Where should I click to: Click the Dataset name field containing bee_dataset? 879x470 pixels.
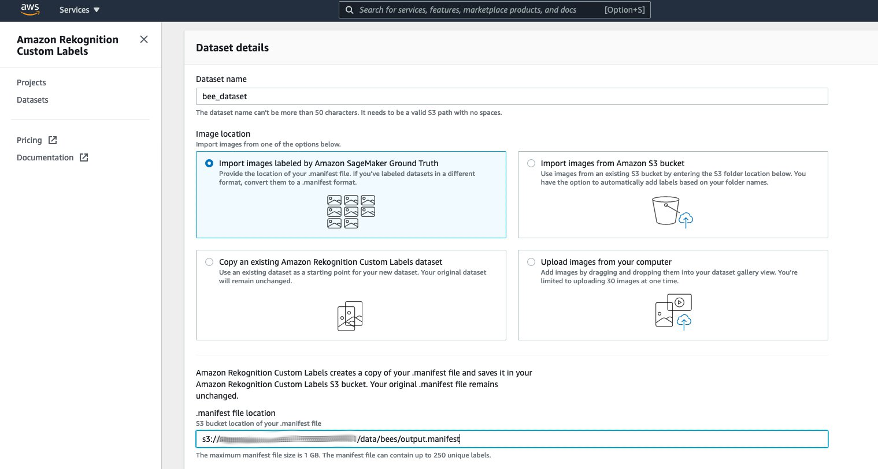click(512, 96)
